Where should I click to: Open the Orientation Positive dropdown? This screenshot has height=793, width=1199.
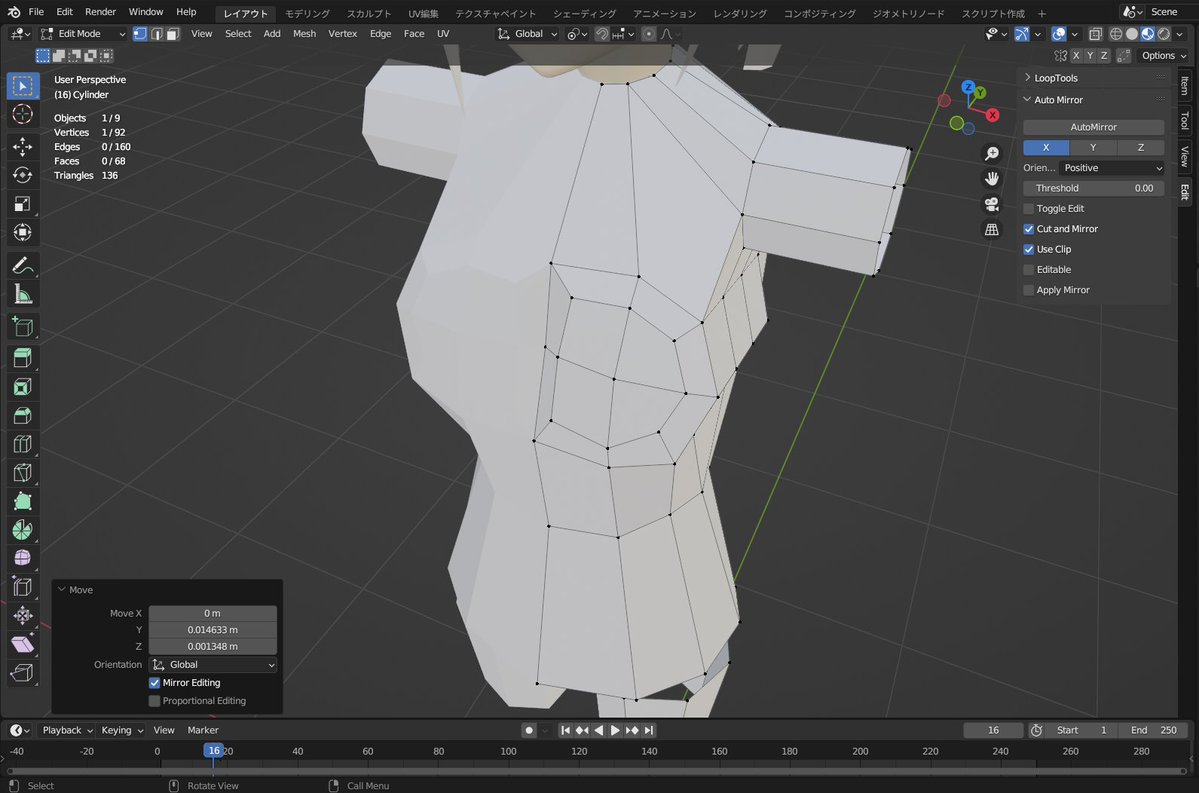[x=1113, y=168]
